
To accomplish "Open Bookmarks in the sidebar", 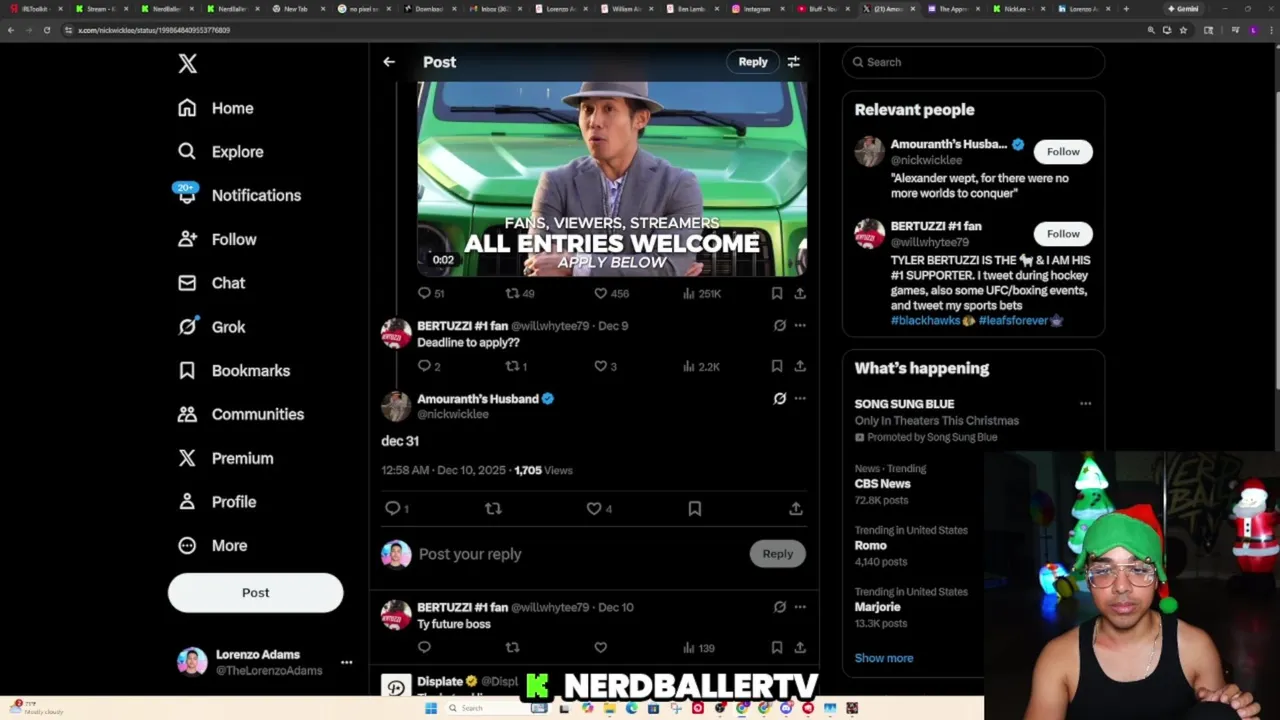I will (x=234, y=370).
